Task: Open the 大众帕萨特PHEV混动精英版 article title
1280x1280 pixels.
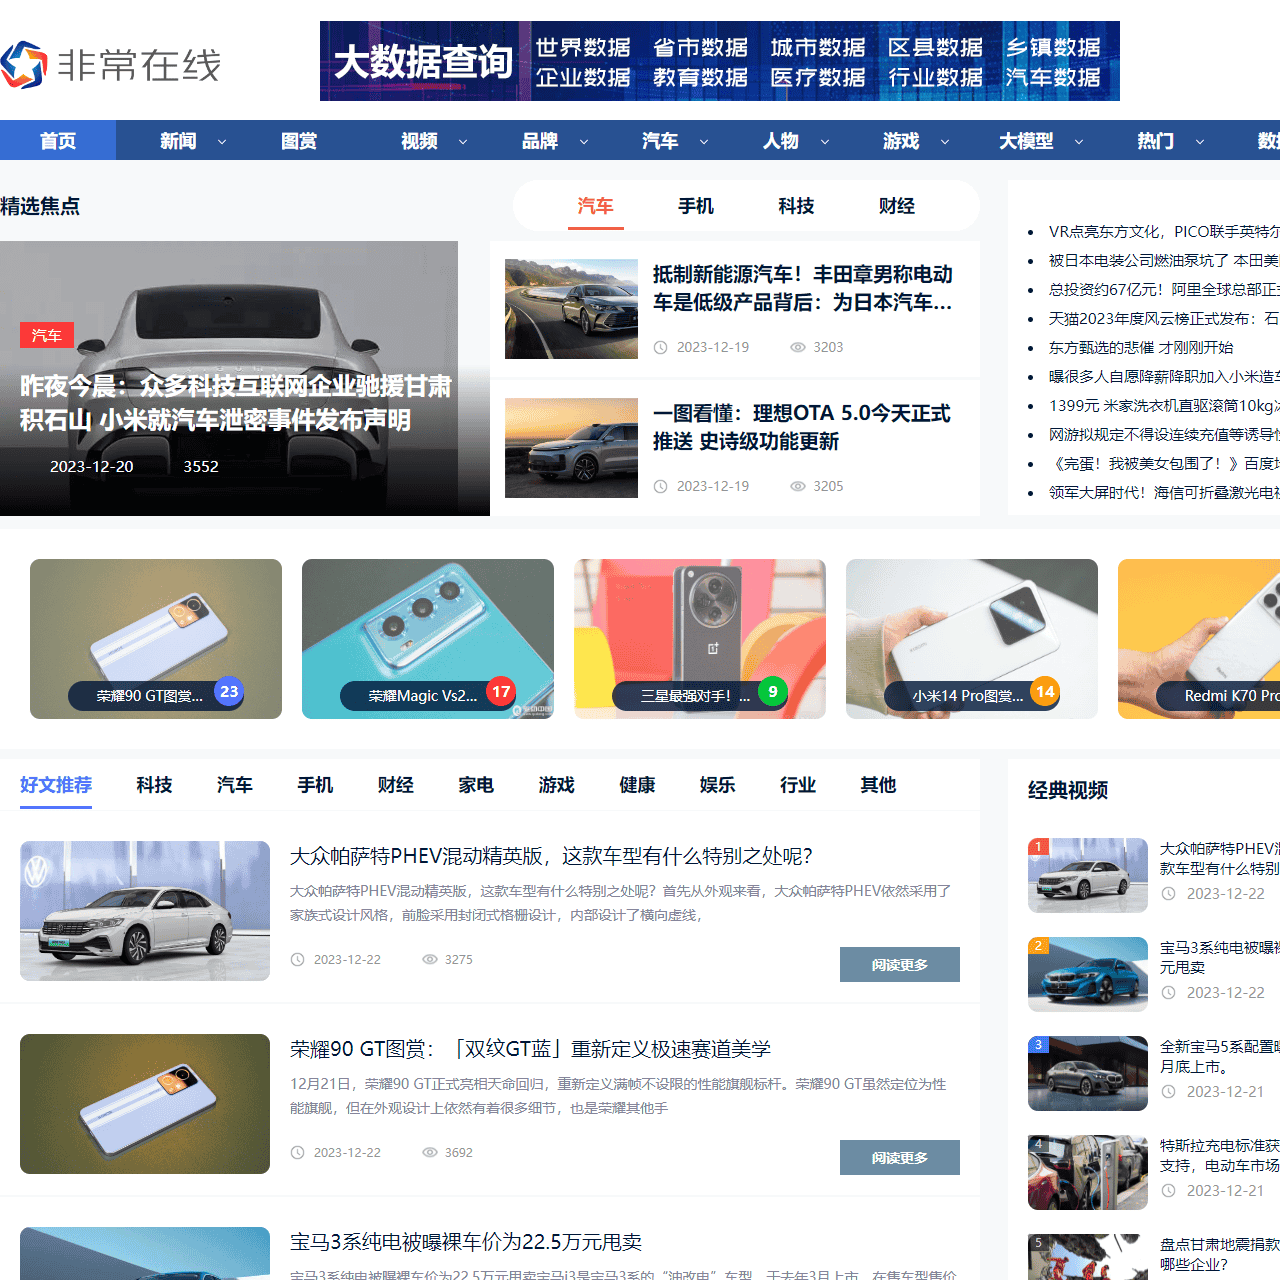Action: 551,856
